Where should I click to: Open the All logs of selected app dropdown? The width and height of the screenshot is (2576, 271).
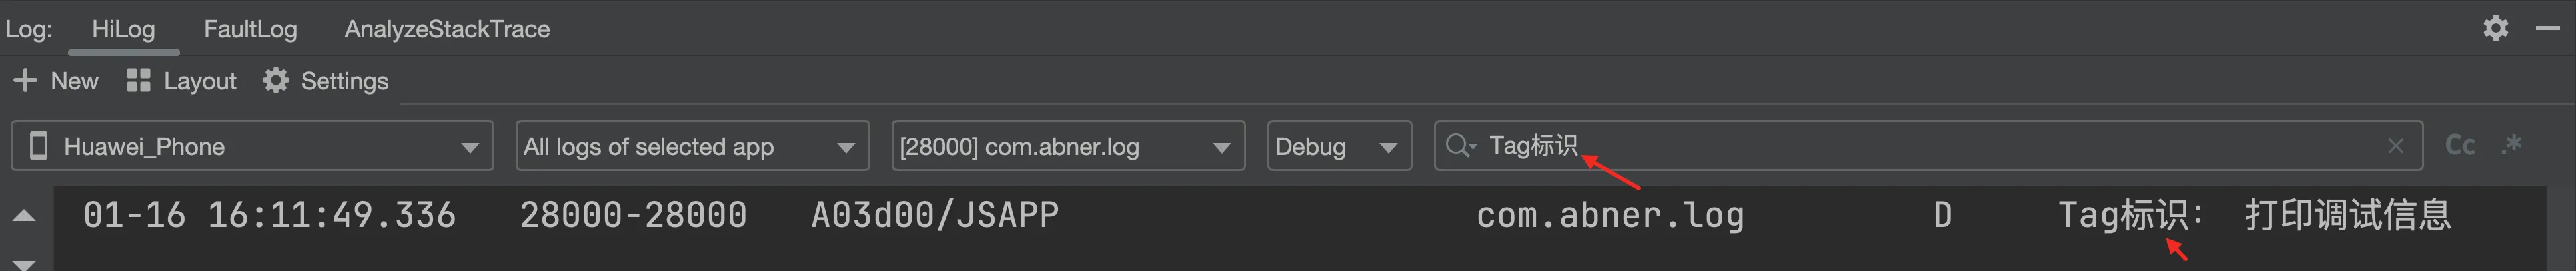(692, 146)
